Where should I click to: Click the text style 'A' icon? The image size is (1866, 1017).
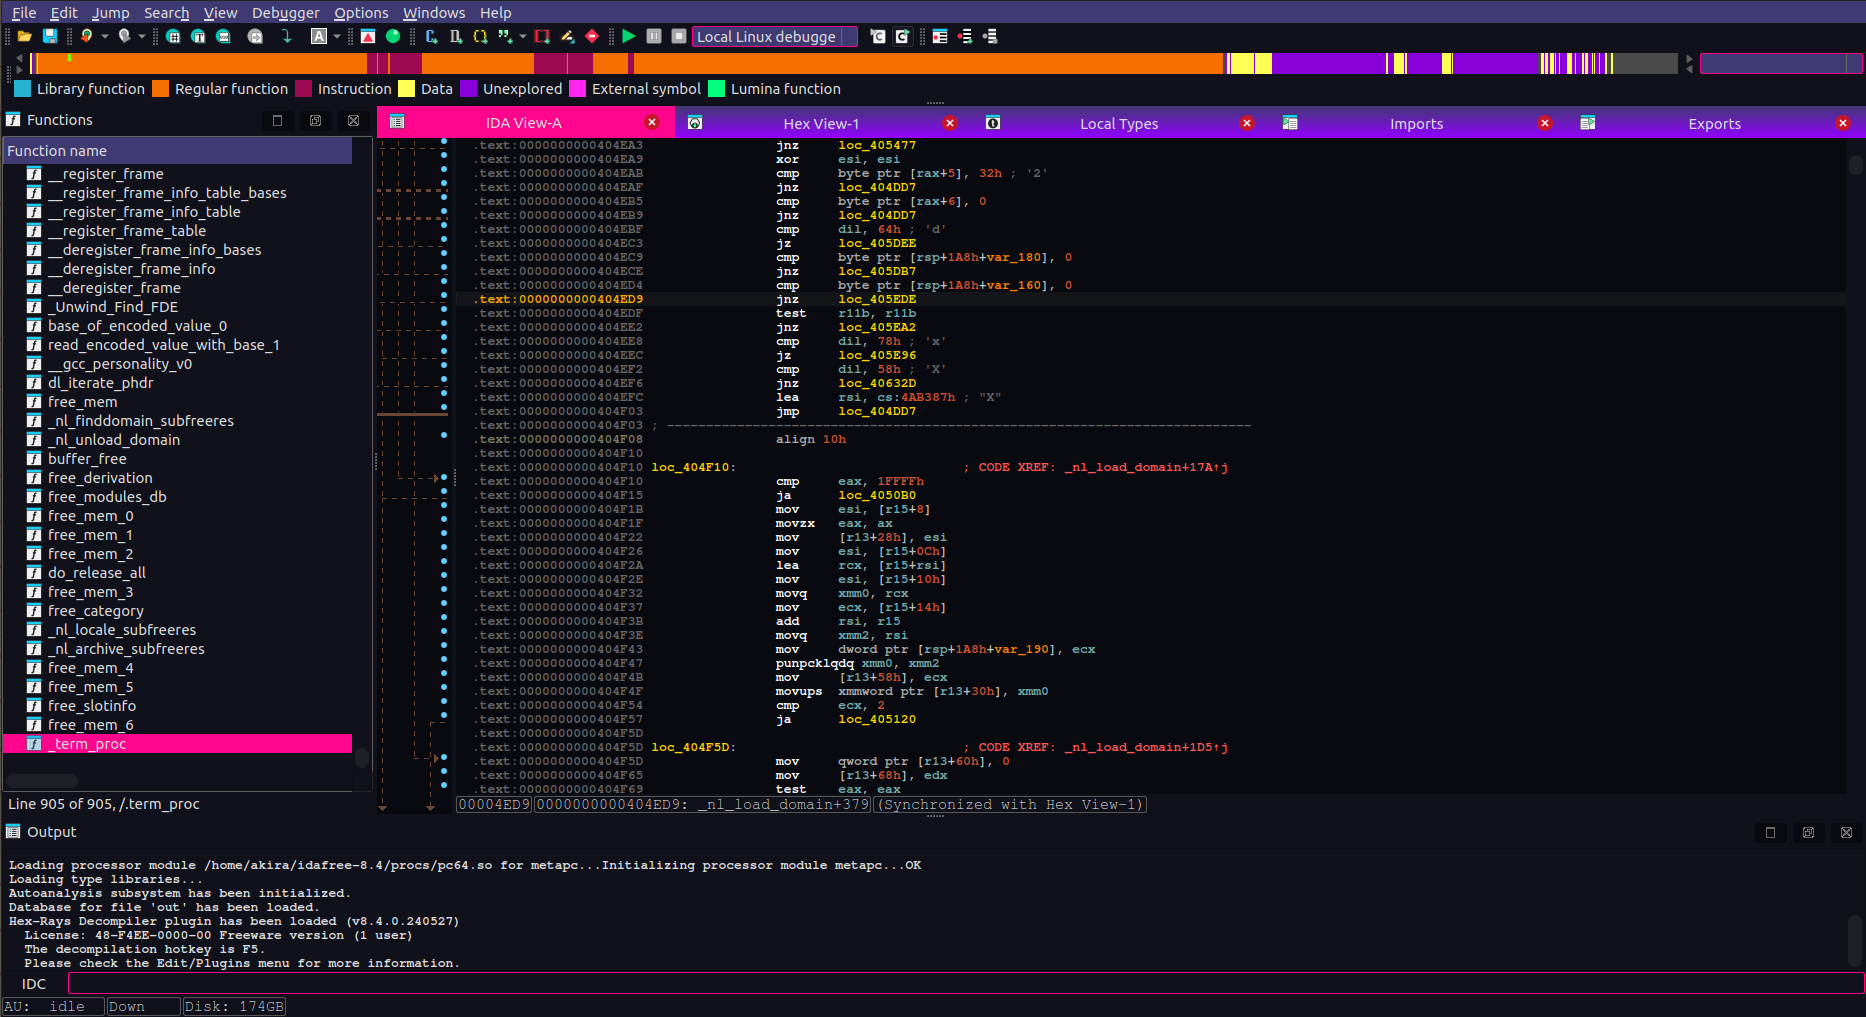pyautogui.click(x=319, y=36)
